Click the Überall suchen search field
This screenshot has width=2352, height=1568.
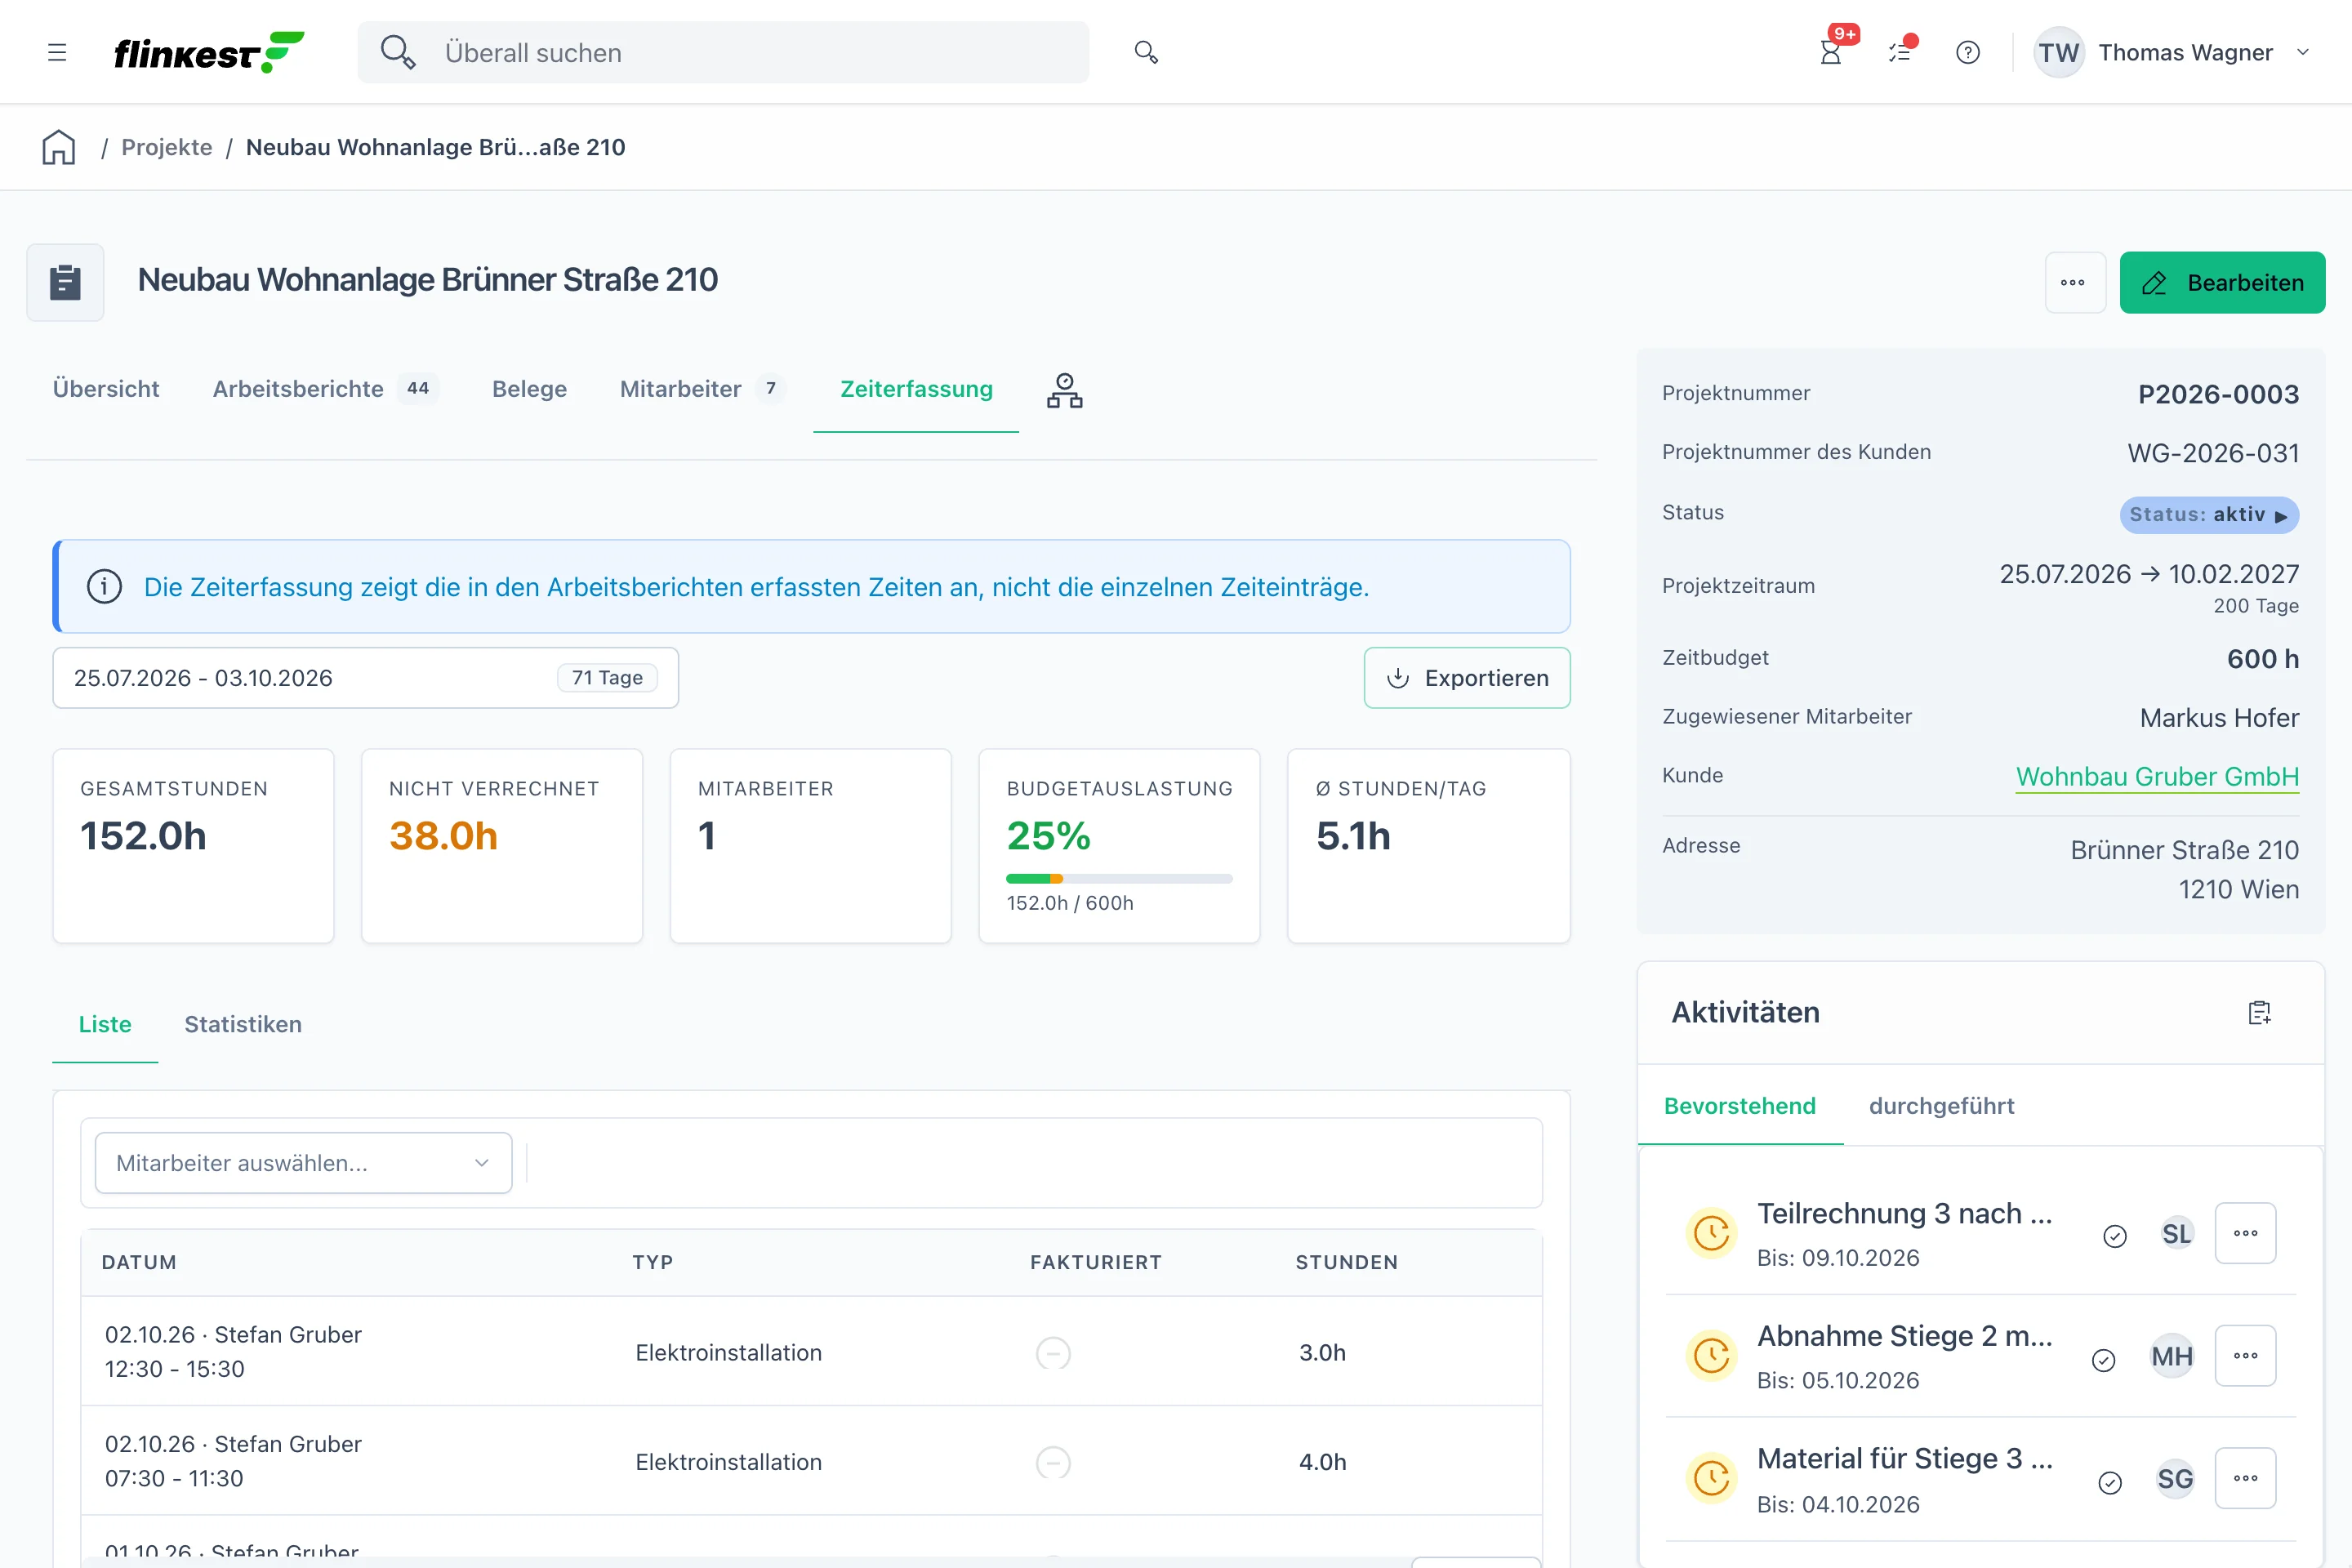[x=723, y=52]
